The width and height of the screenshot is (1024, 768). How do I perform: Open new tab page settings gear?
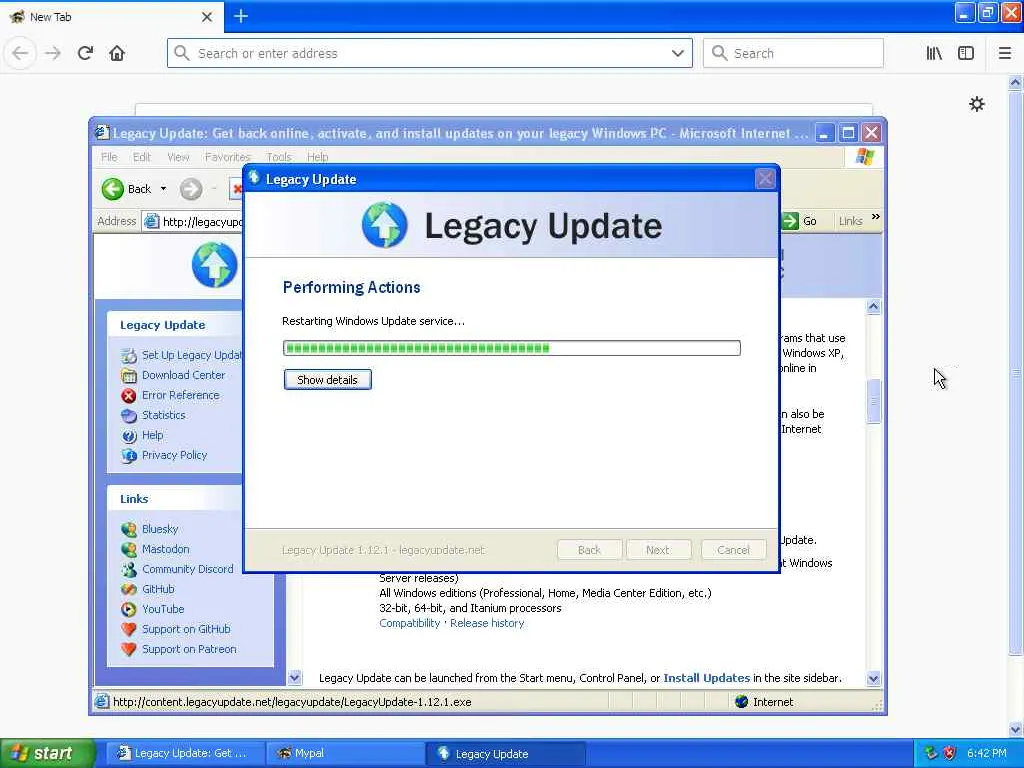pyautogui.click(x=976, y=104)
